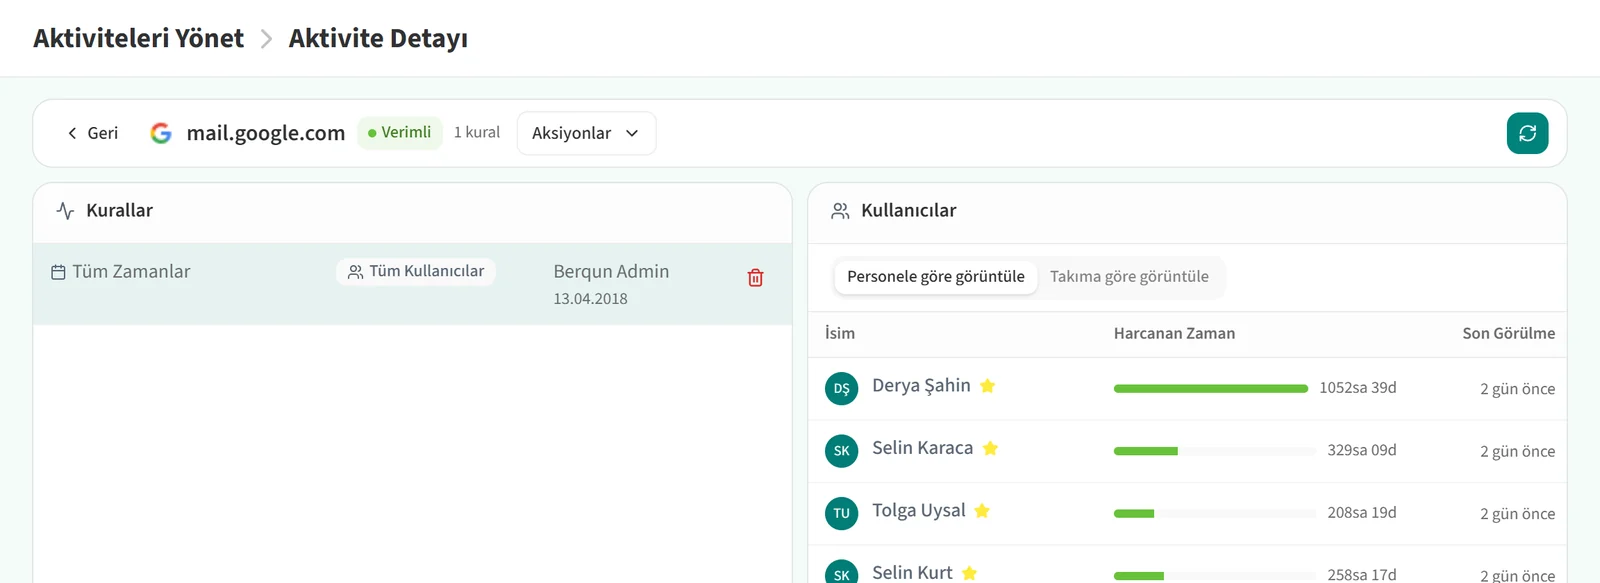This screenshot has height=583, width=1600.
Task: Click the star next to Selin Kurt
Action: click(x=969, y=573)
